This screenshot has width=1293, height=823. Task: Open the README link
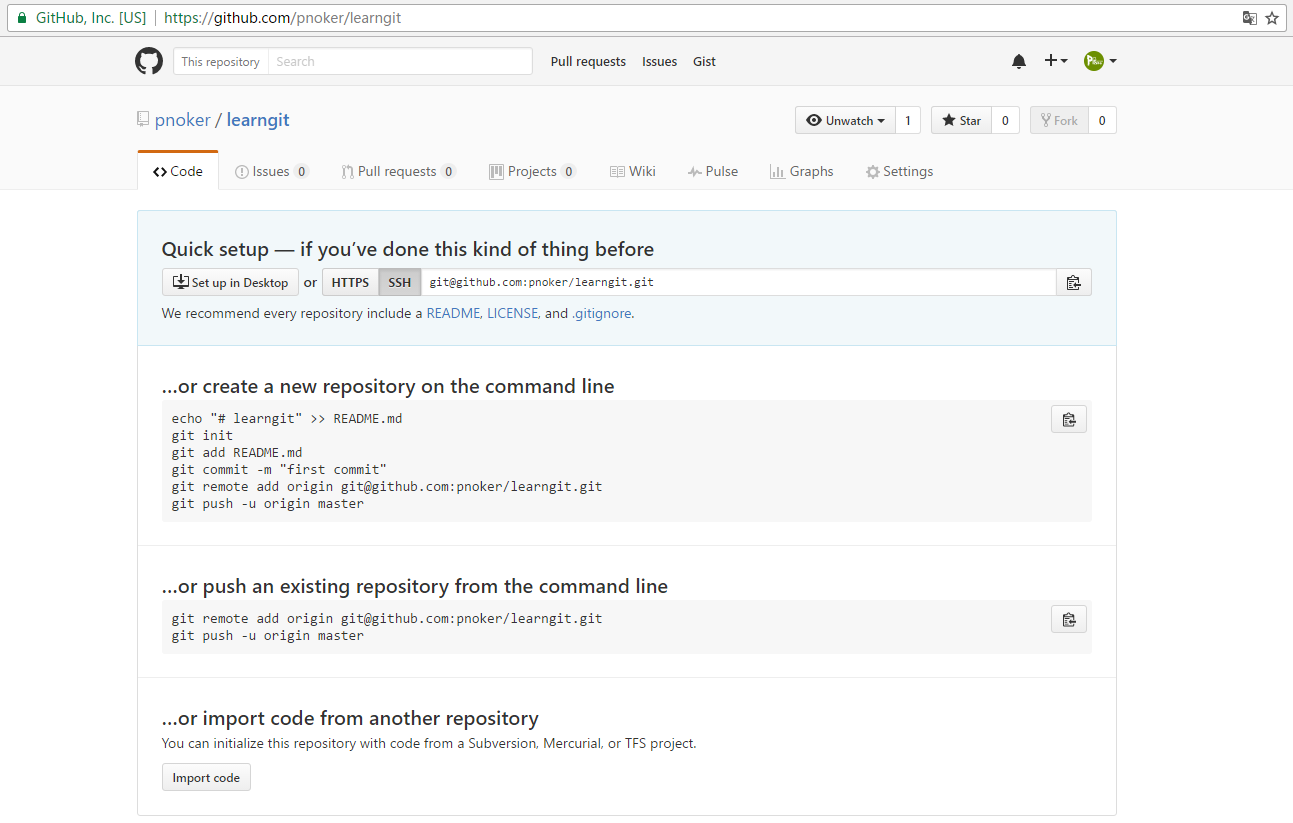pyautogui.click(x=454, y=313)
